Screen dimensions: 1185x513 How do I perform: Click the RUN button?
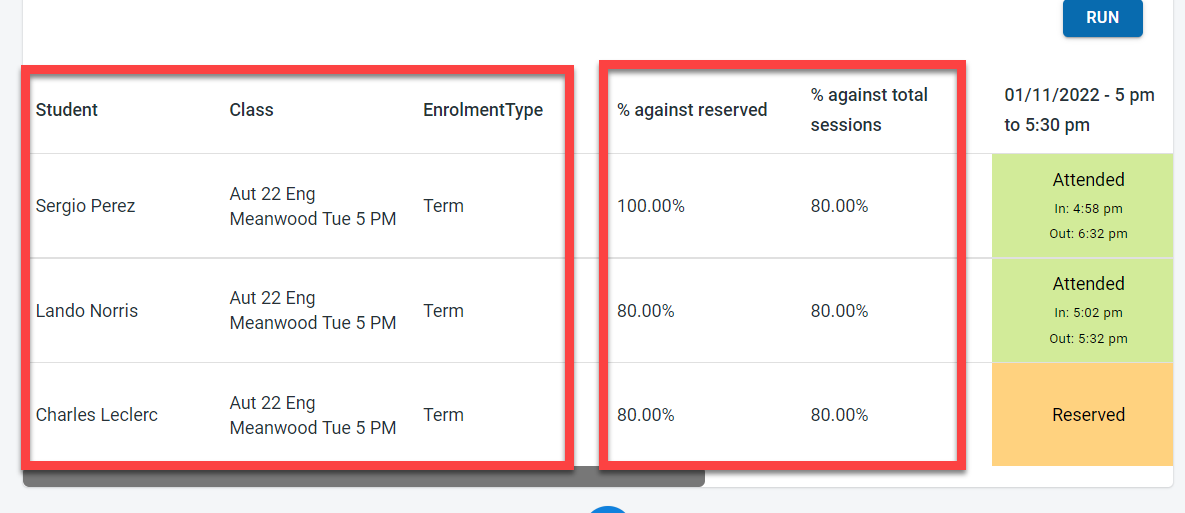click(1102, 18)
